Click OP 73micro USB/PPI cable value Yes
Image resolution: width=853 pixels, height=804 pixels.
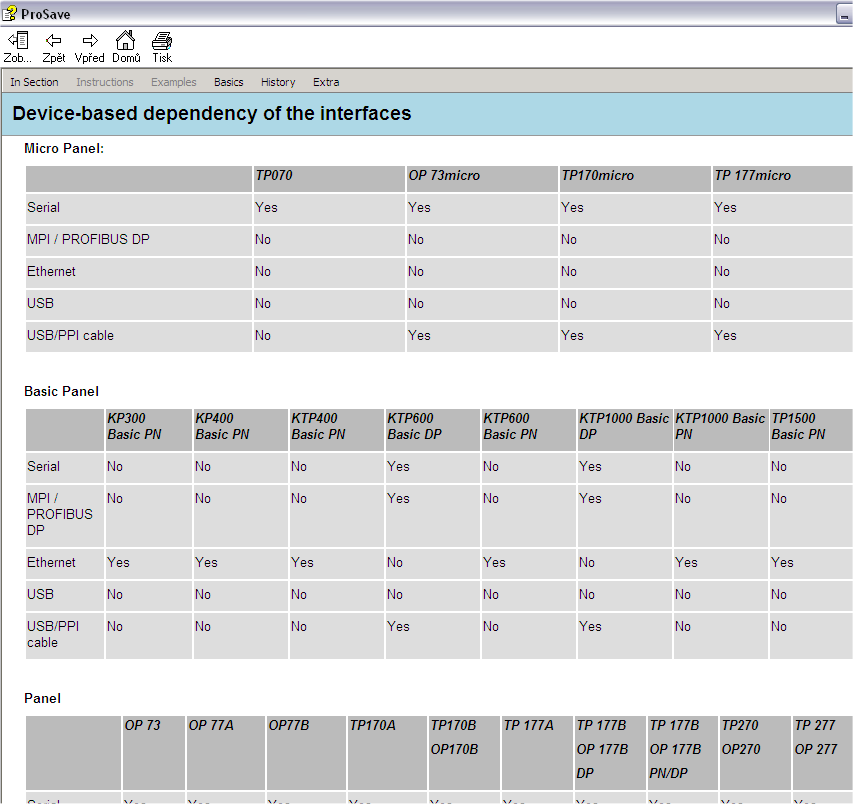pos(419,336)
